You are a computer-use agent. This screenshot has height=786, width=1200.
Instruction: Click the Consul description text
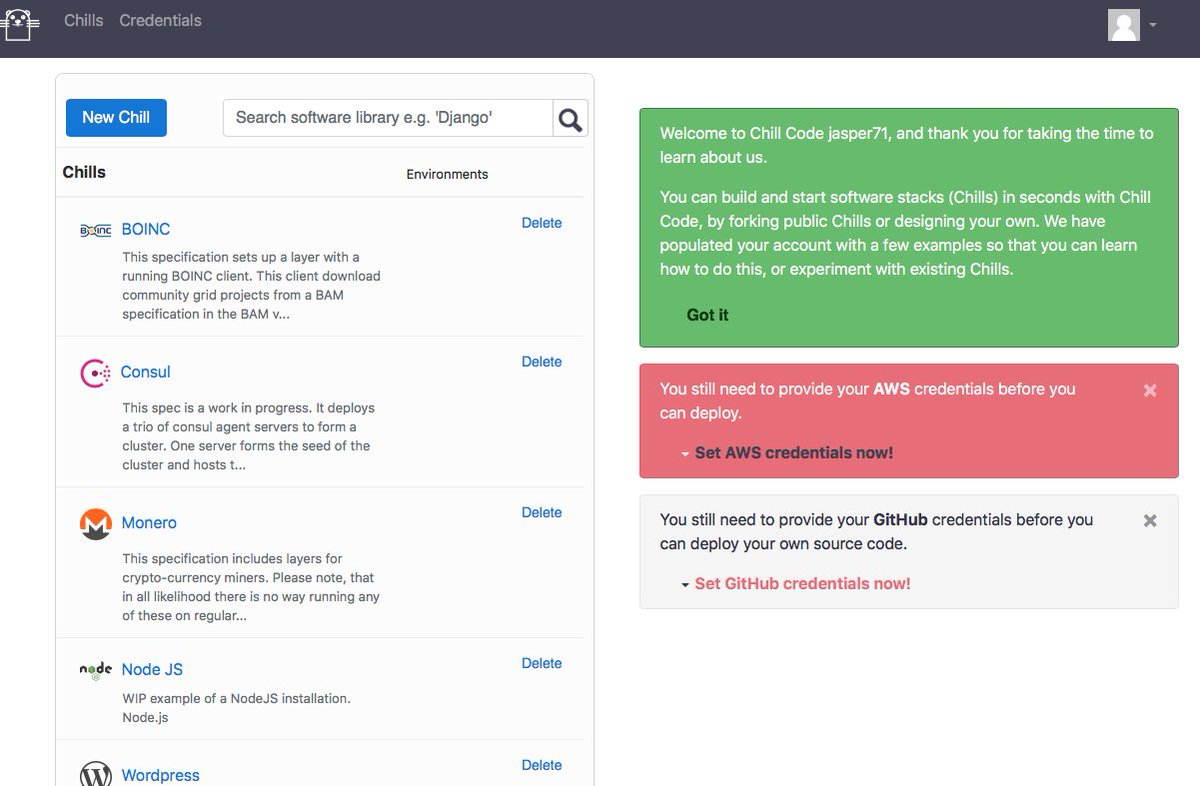[248, 436]
